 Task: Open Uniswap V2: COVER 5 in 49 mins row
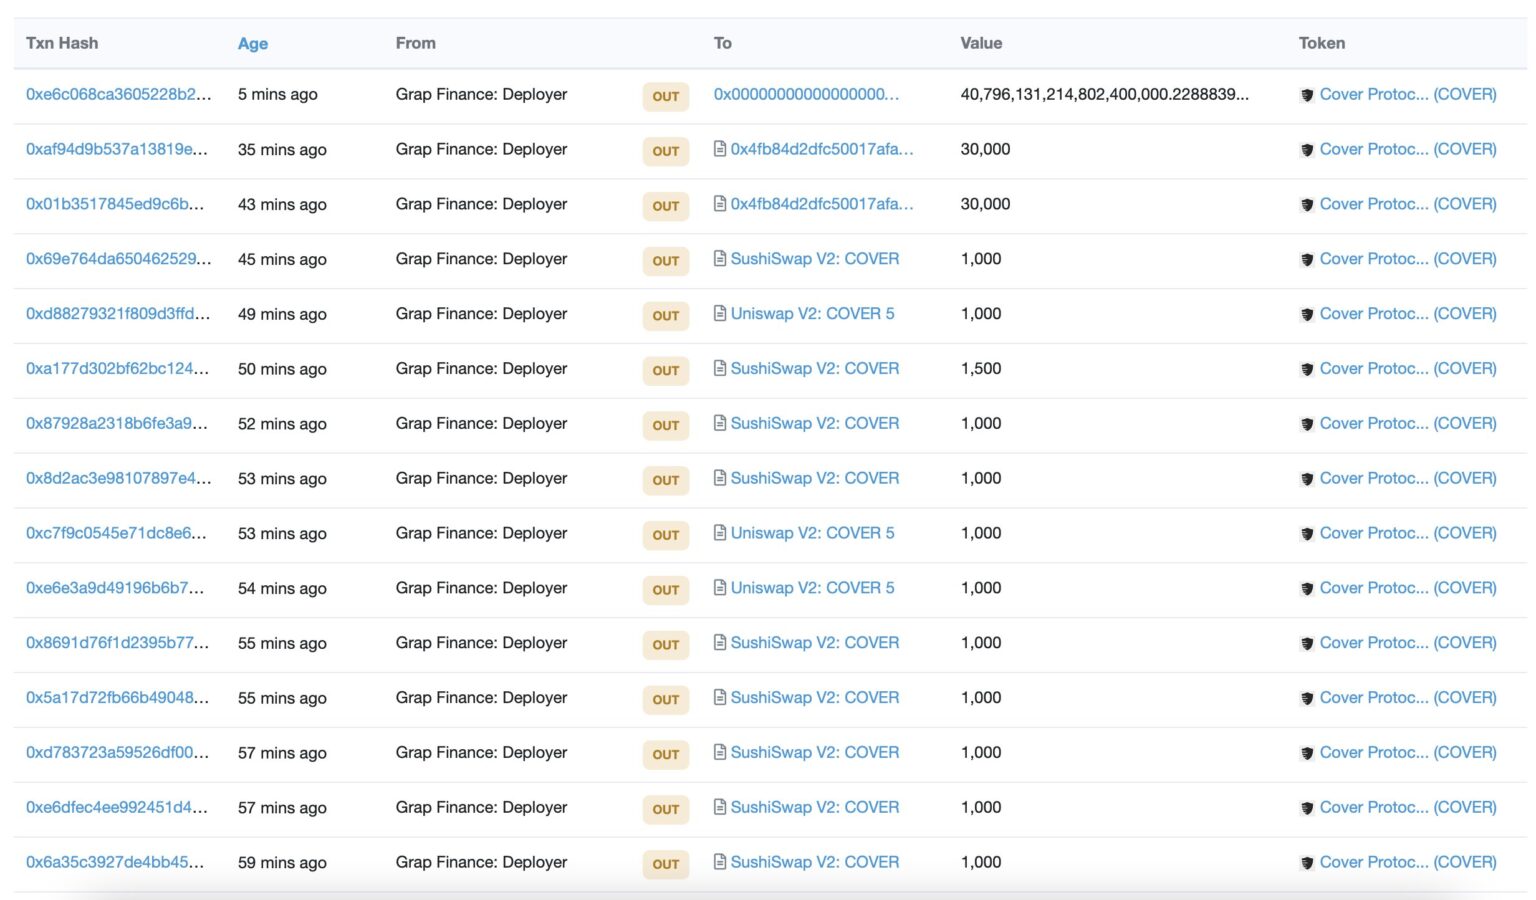(812, 314)
